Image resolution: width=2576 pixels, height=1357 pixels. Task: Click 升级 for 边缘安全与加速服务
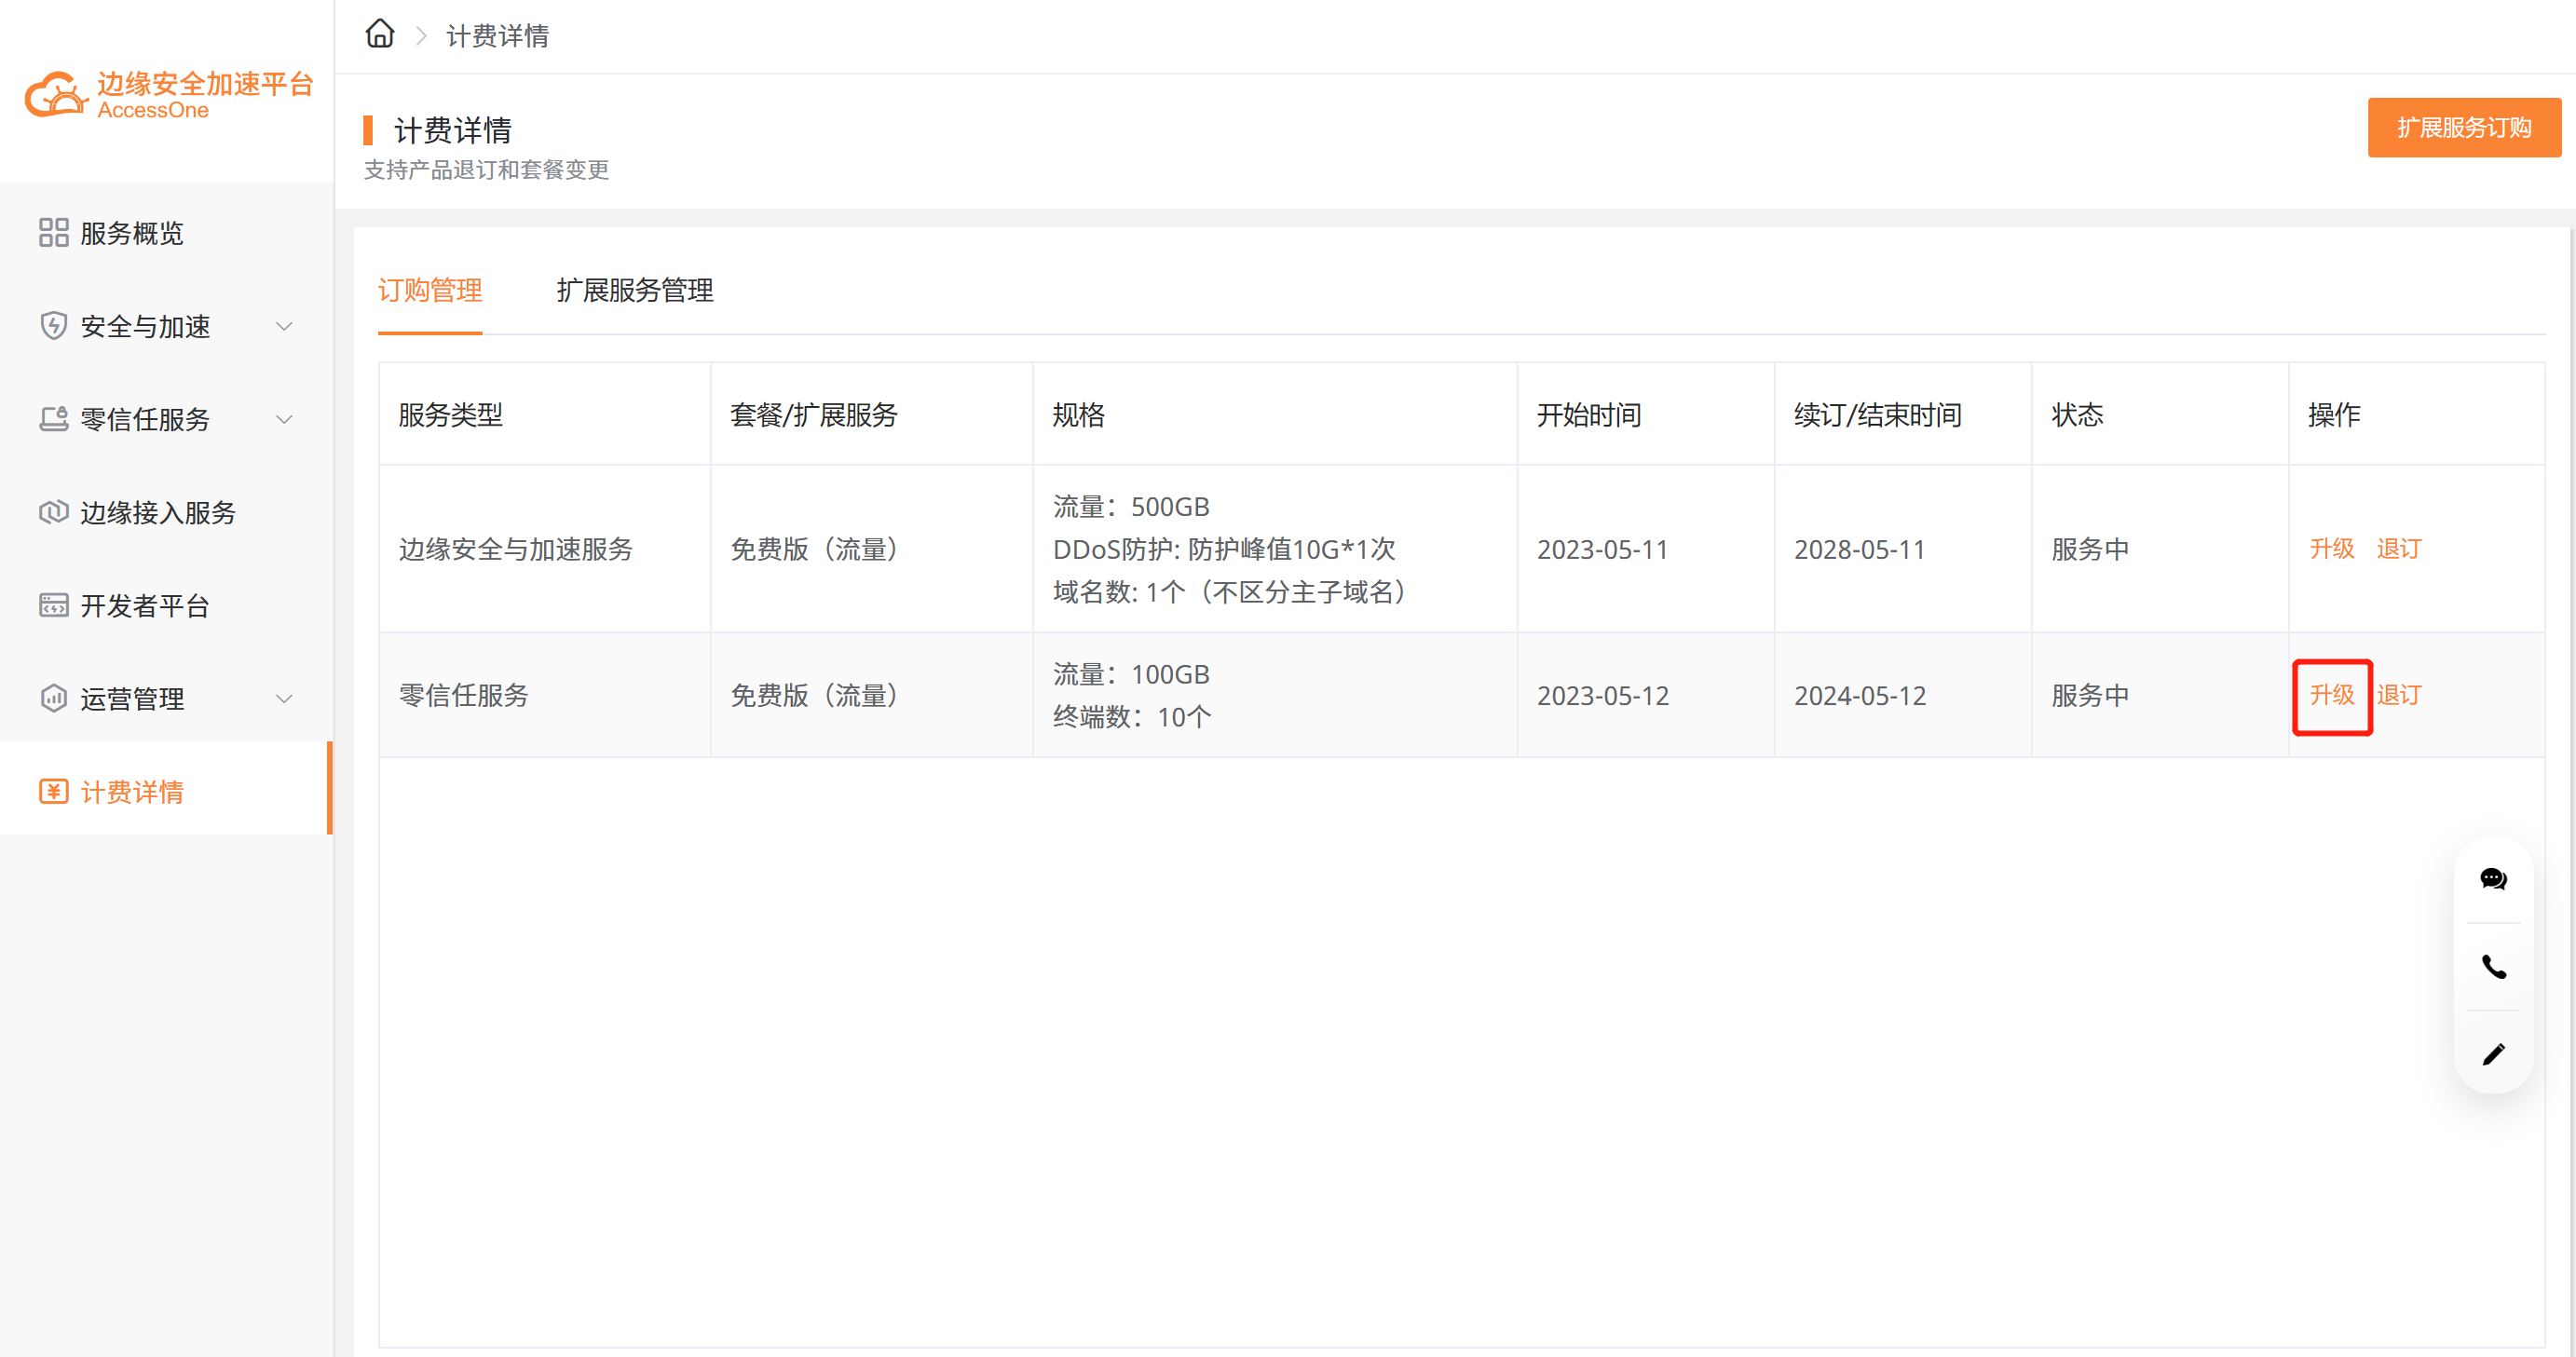coord(2331,549)
